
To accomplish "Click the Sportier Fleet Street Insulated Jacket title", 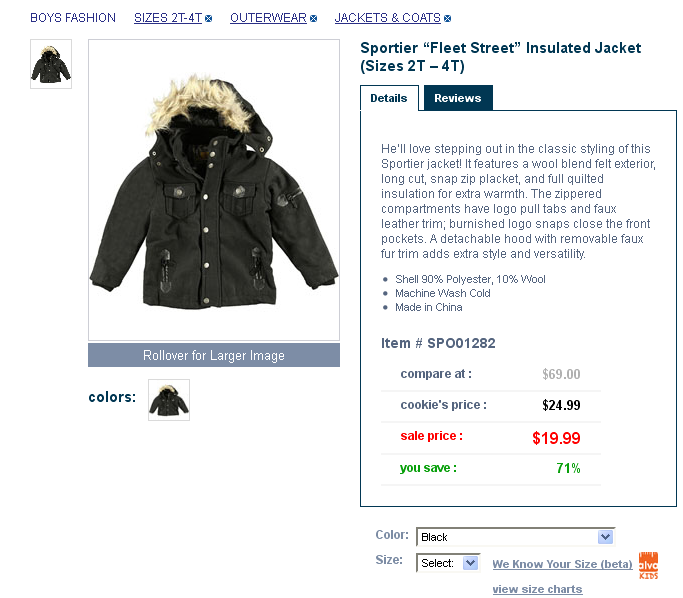I will tap(500, 57).
